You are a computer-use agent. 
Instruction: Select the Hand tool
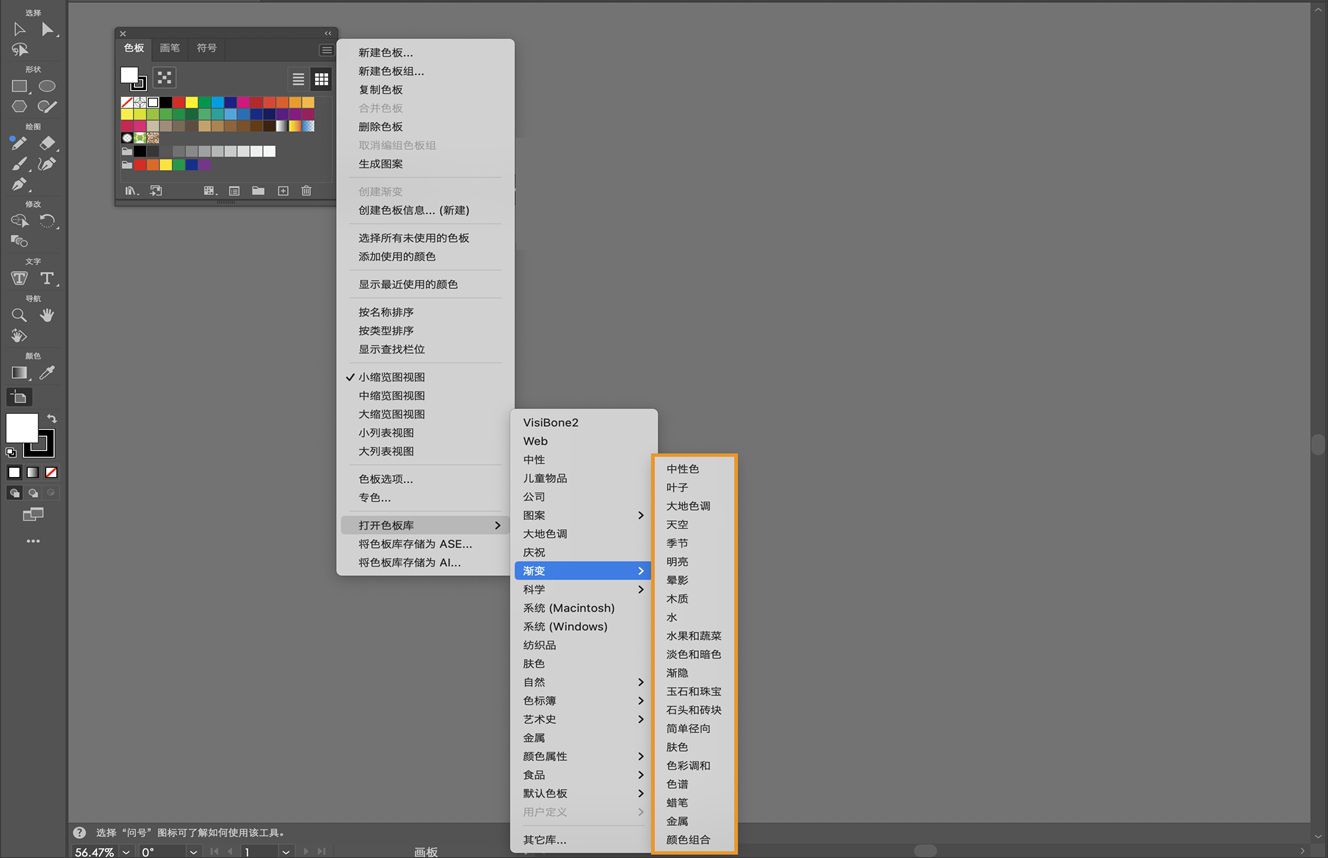pyautogui.click(x=47, y=315)
